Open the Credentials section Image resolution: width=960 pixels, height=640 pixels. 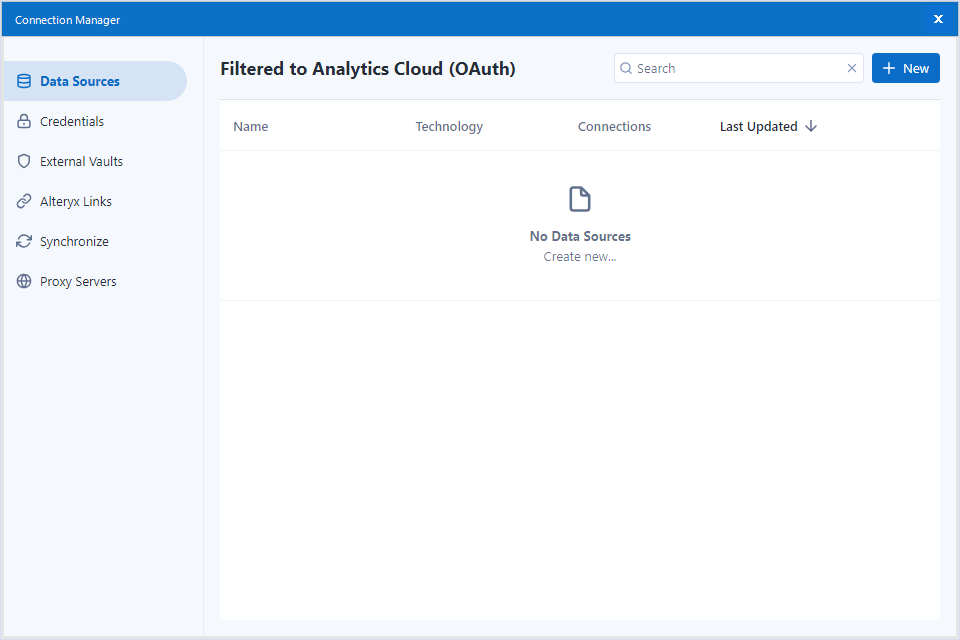[x=95, y=121]
